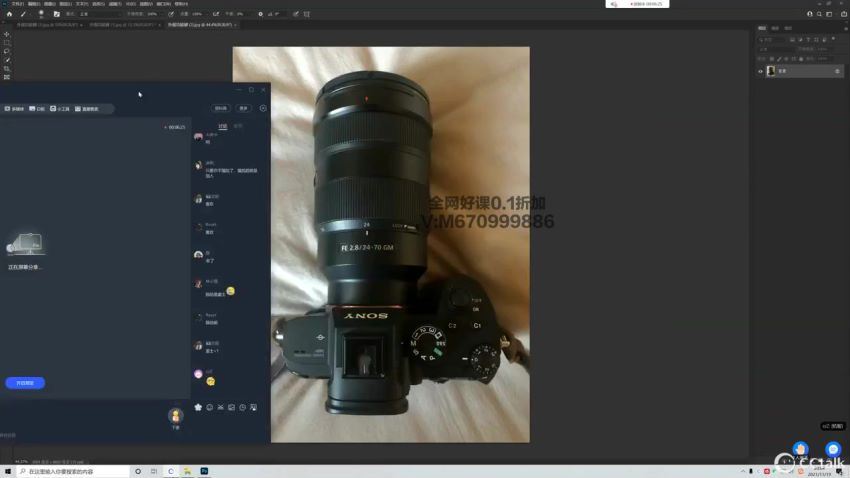Screen dimensions: 850x478
Task: Open the brush preset picker
Action: [41, 14]
